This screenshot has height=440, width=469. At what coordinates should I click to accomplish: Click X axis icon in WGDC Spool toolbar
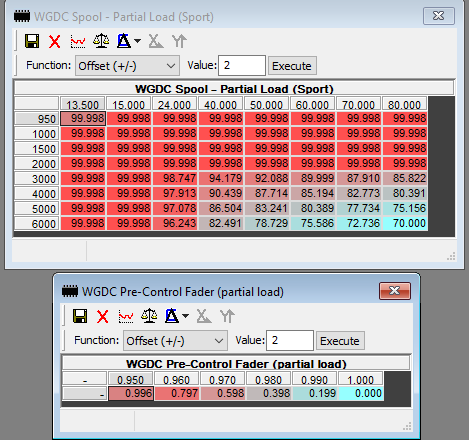coord(155,41)
